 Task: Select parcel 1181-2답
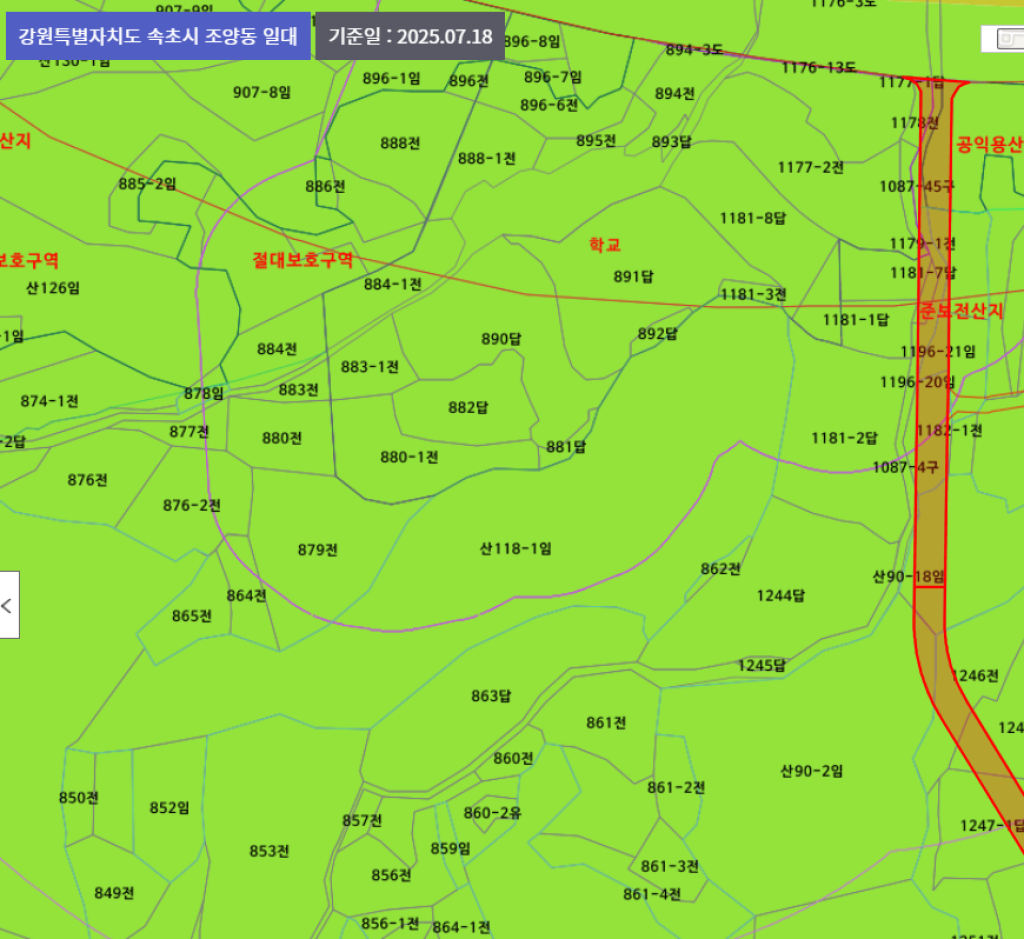(x=843, y=438)
